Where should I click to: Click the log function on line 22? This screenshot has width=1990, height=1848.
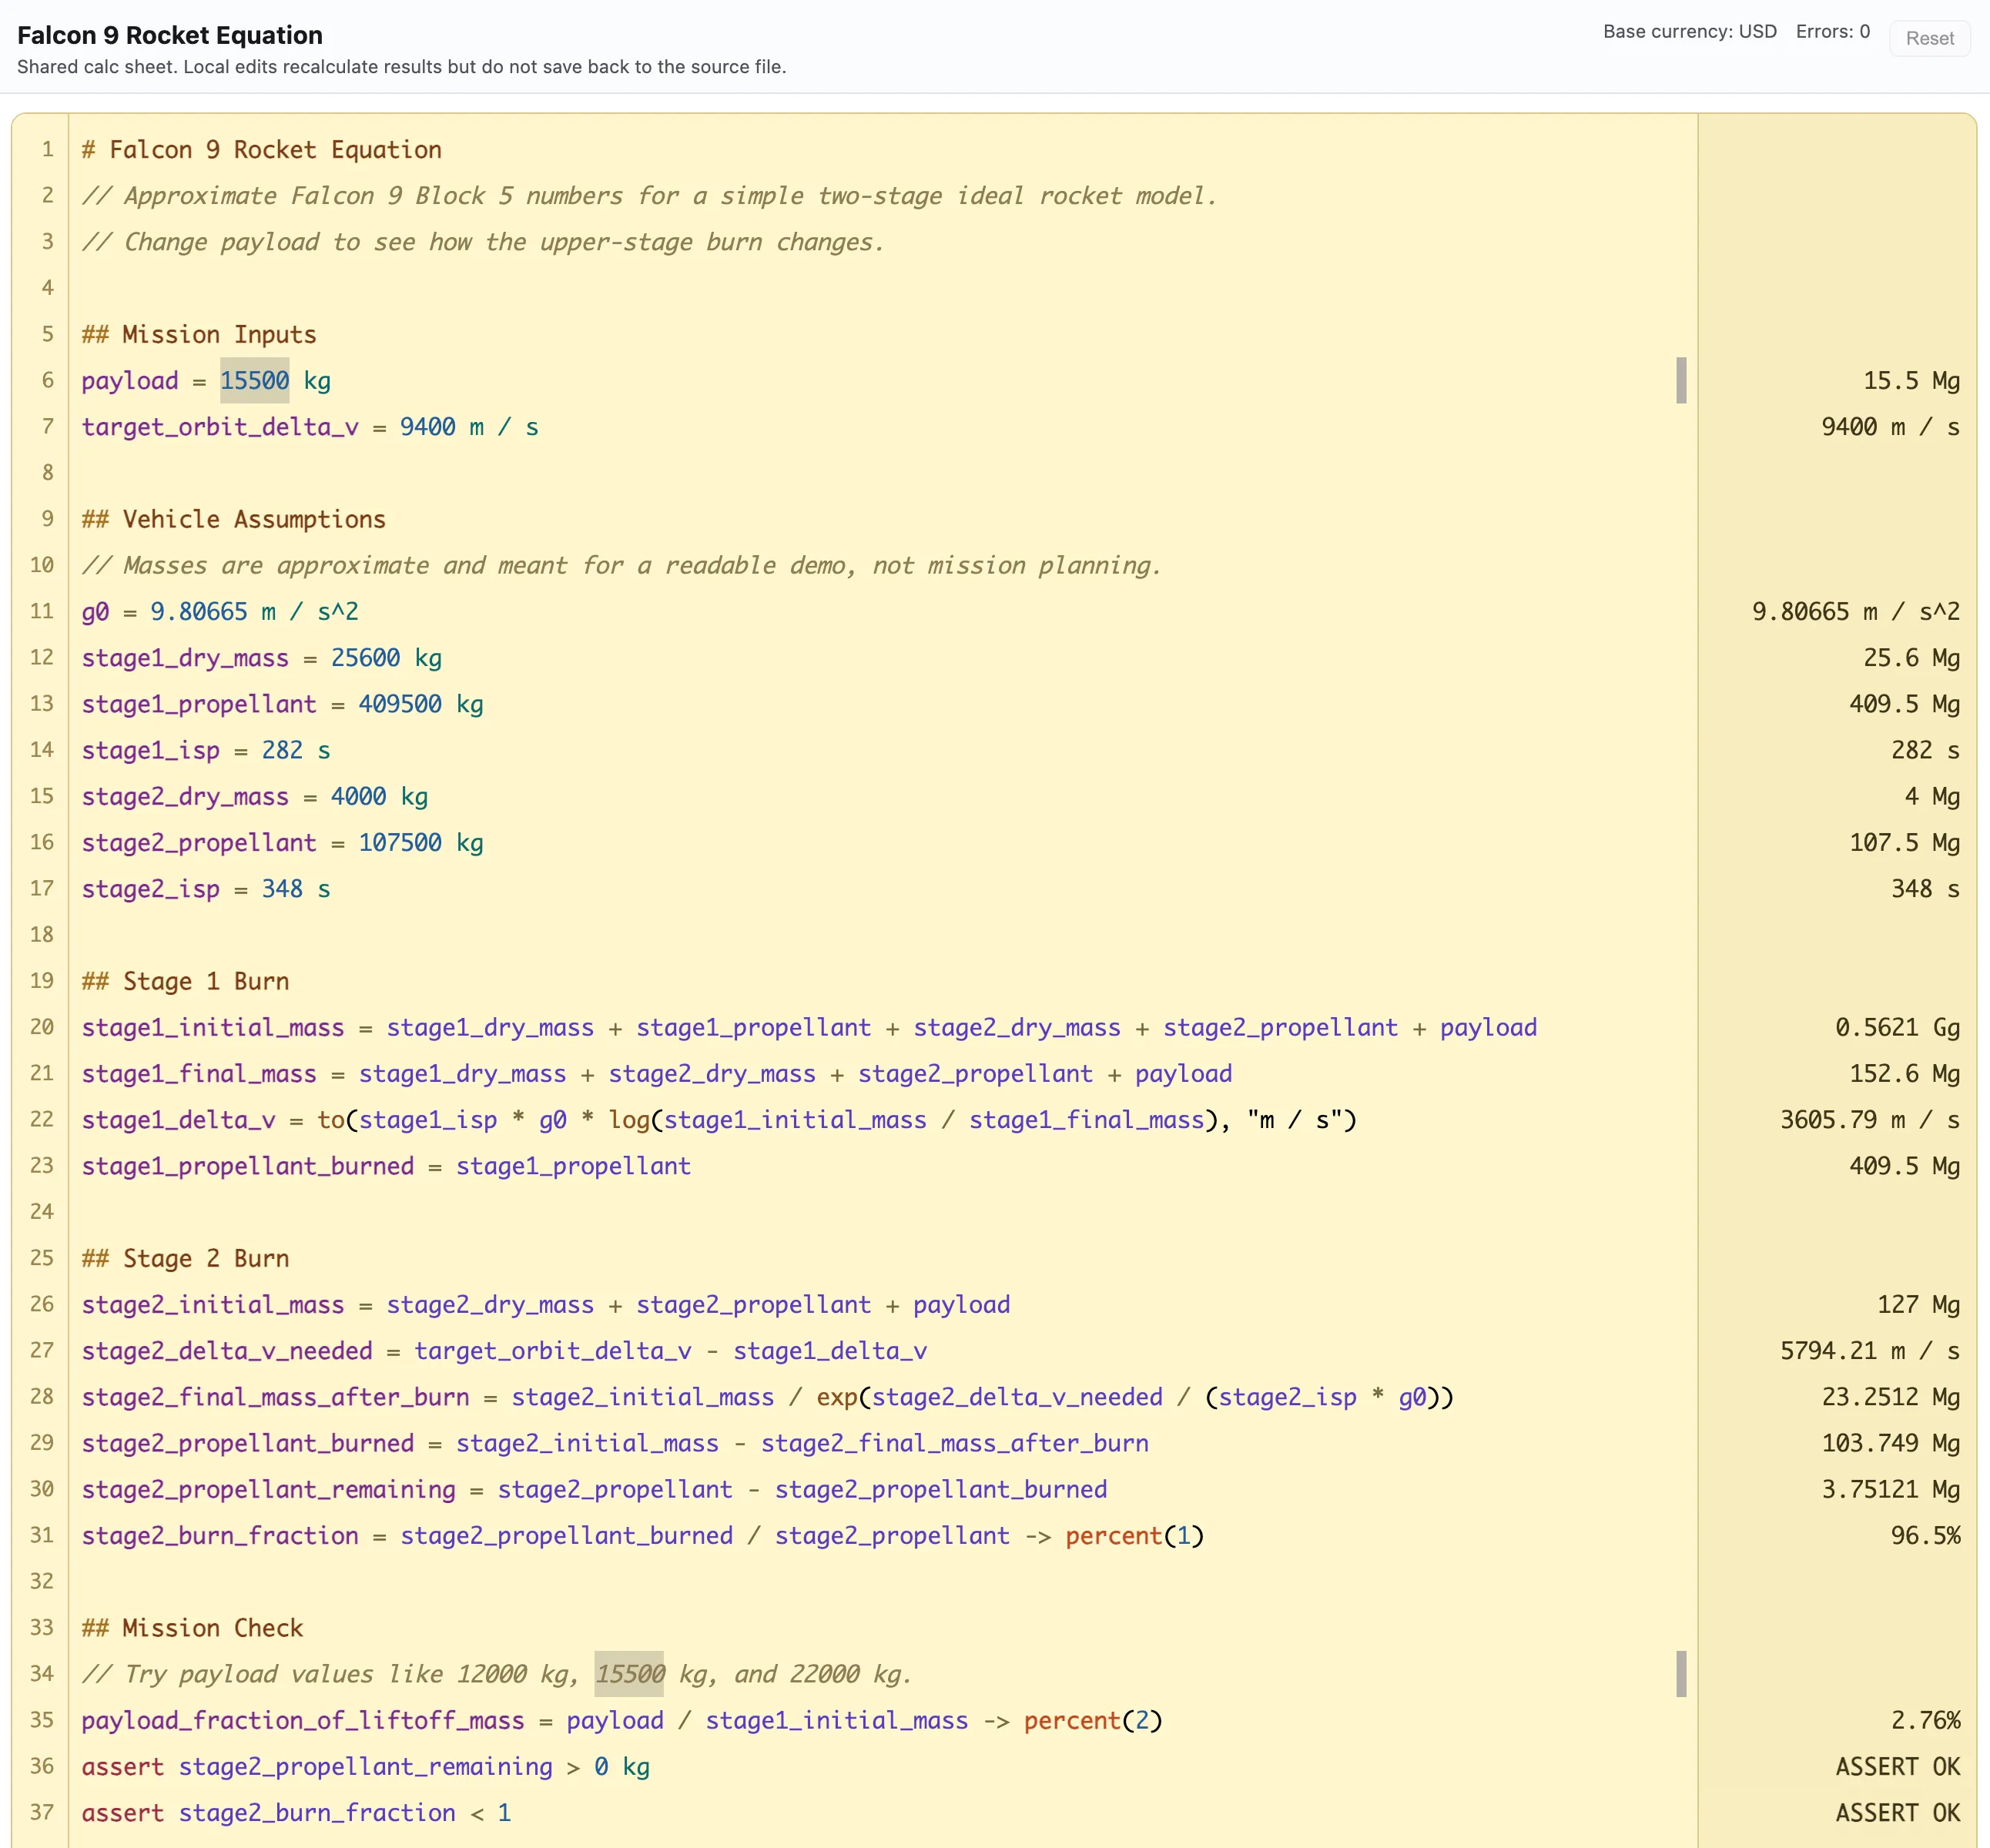click(629, 1120)
